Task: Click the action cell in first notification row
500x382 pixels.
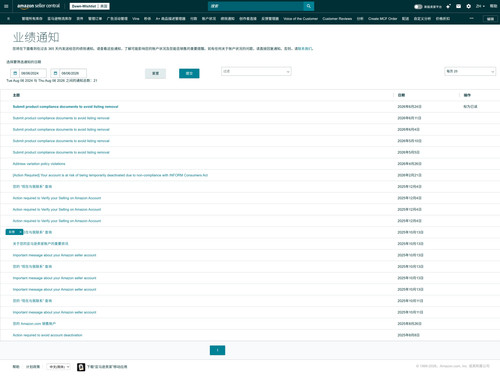Action: 470,107
